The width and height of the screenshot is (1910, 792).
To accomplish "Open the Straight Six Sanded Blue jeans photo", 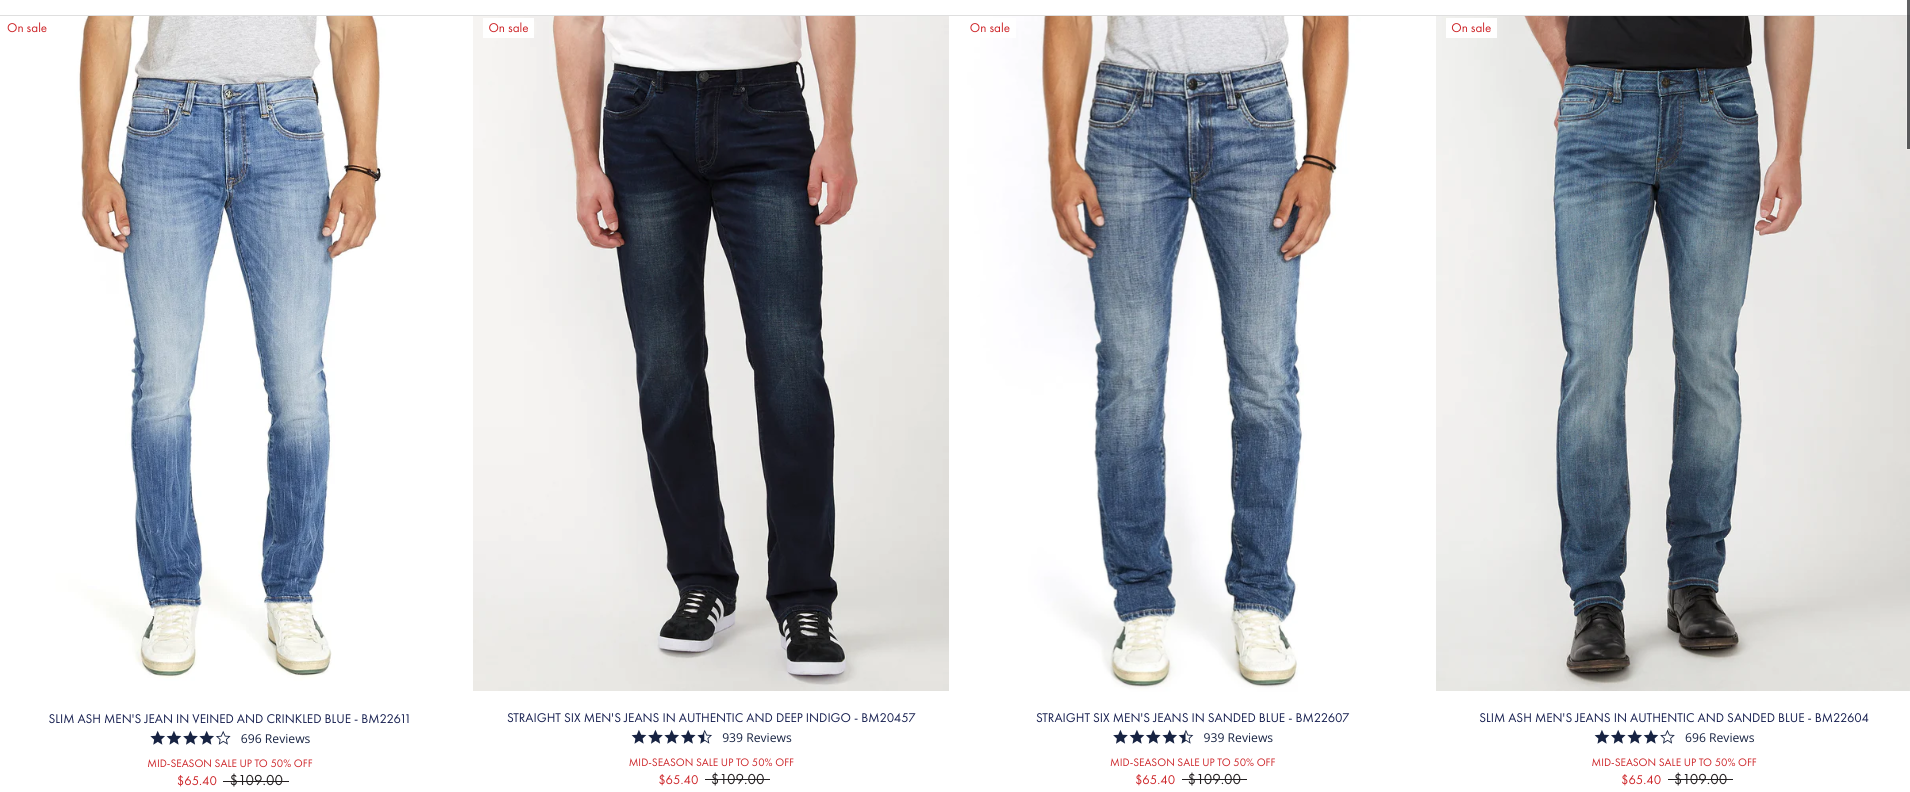I will pos(1192,353).
